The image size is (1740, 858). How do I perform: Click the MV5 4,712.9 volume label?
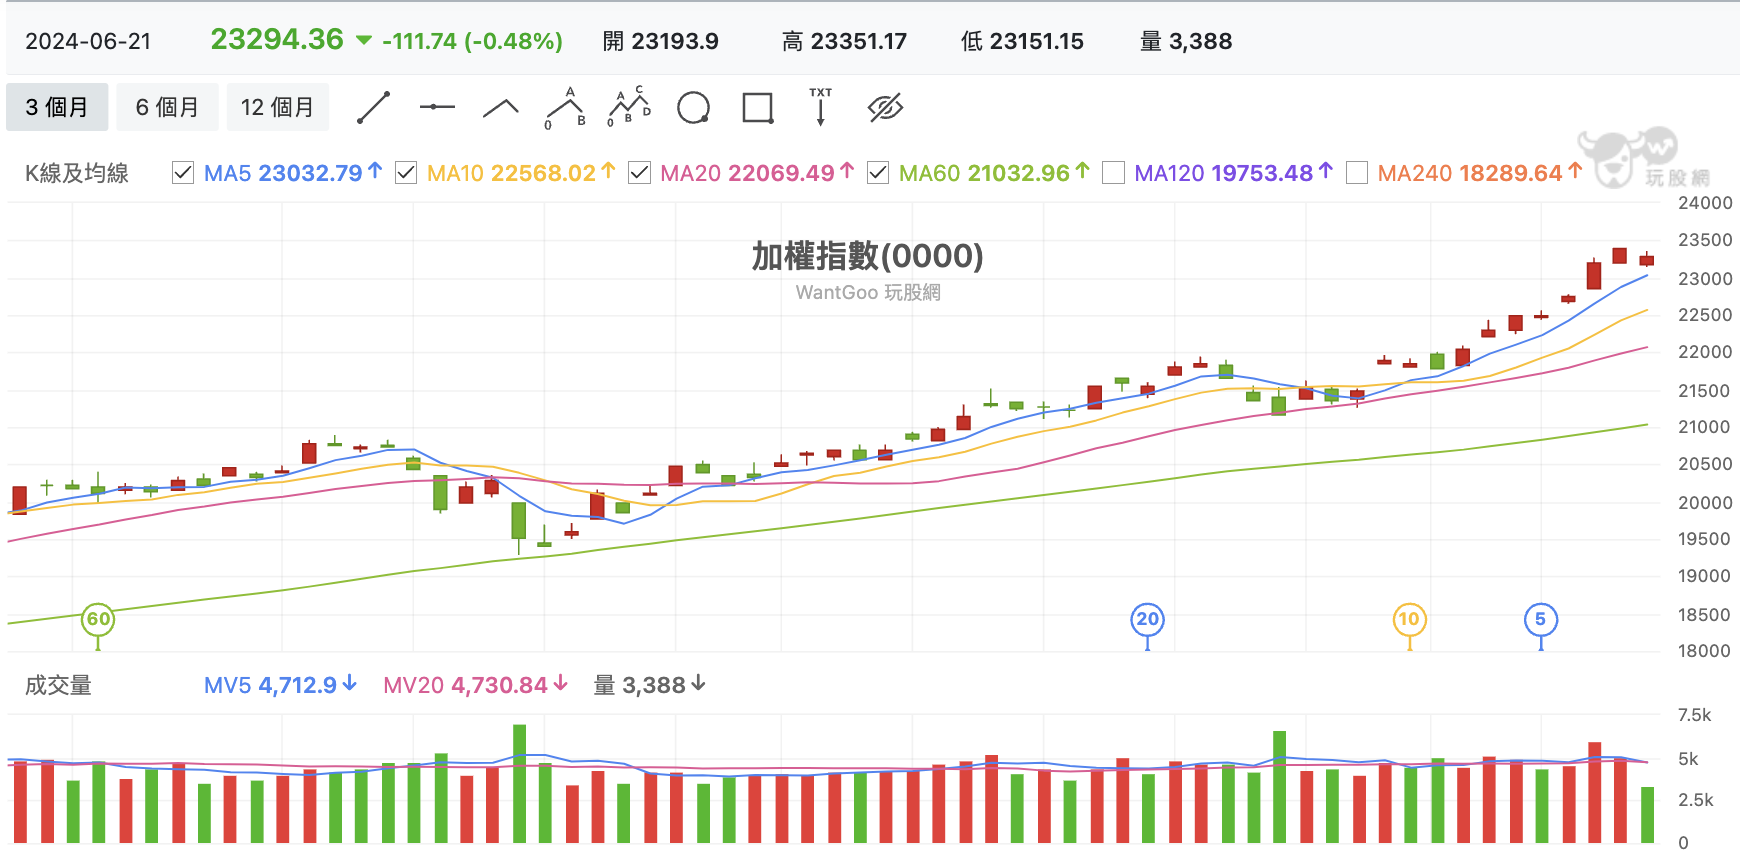point(280,685)
